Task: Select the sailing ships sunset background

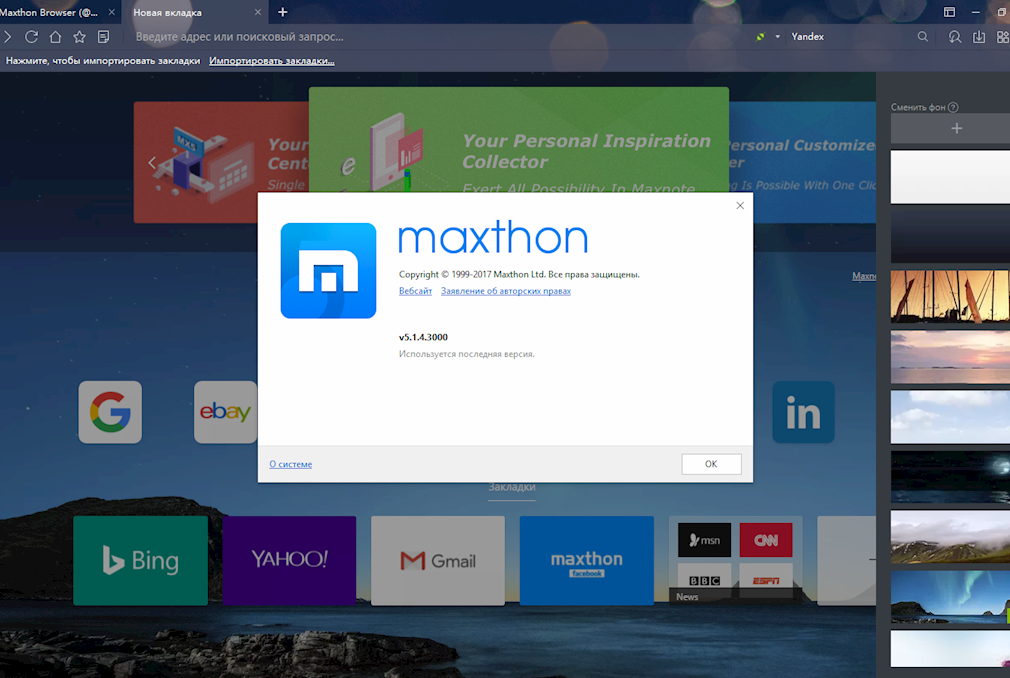Action: coord(950,297)
